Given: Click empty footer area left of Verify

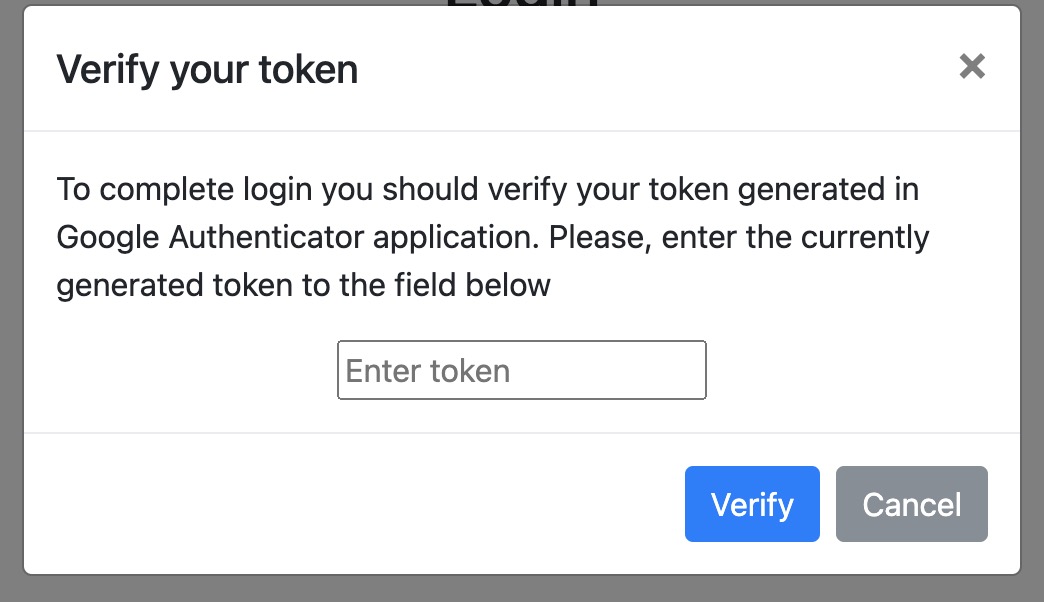Looking at the screenshot, I should pos(350,504).
